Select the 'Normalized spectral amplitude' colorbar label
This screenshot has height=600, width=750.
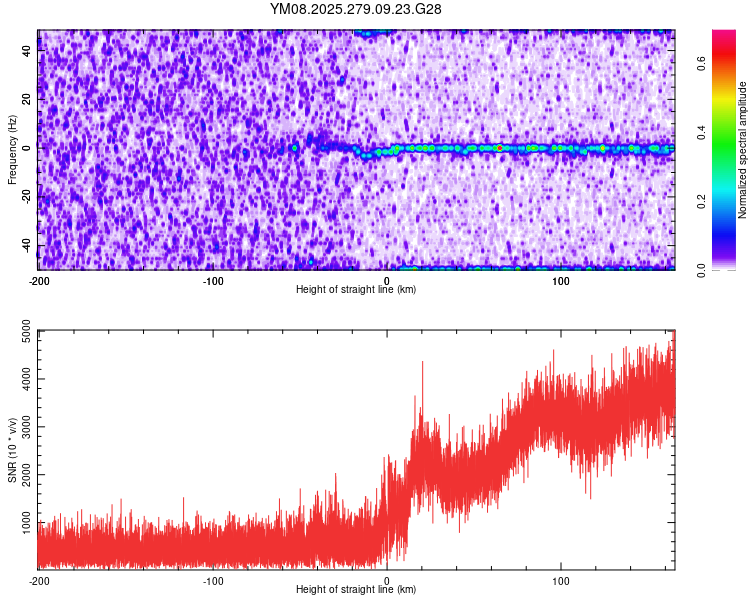(x=743, y=150)
